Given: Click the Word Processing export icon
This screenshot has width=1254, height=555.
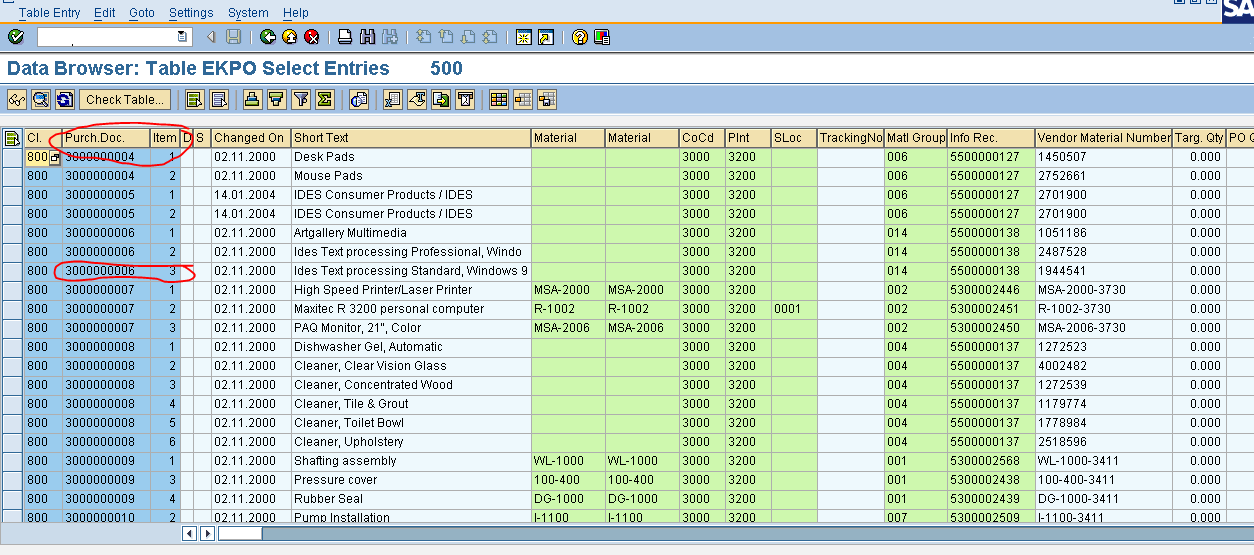Looking at the screenshot, I should [x=416, y=100].
